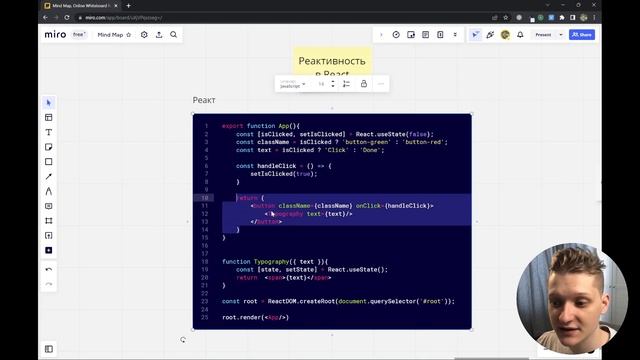Open the Upload tool
Viewport: 640px width, 360px height.
pos(49,236)
